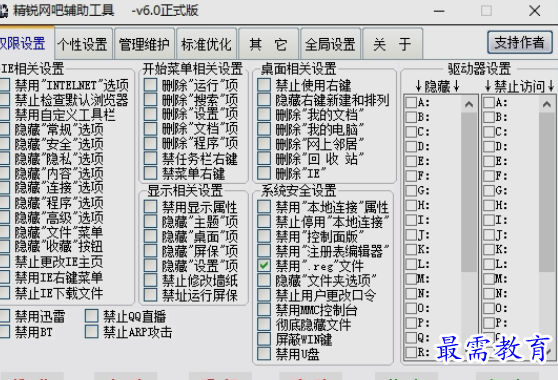Viewport: 558px width, 380px height.
Task: Check 禁用MMC控制台 box
Action: point(264,310)
